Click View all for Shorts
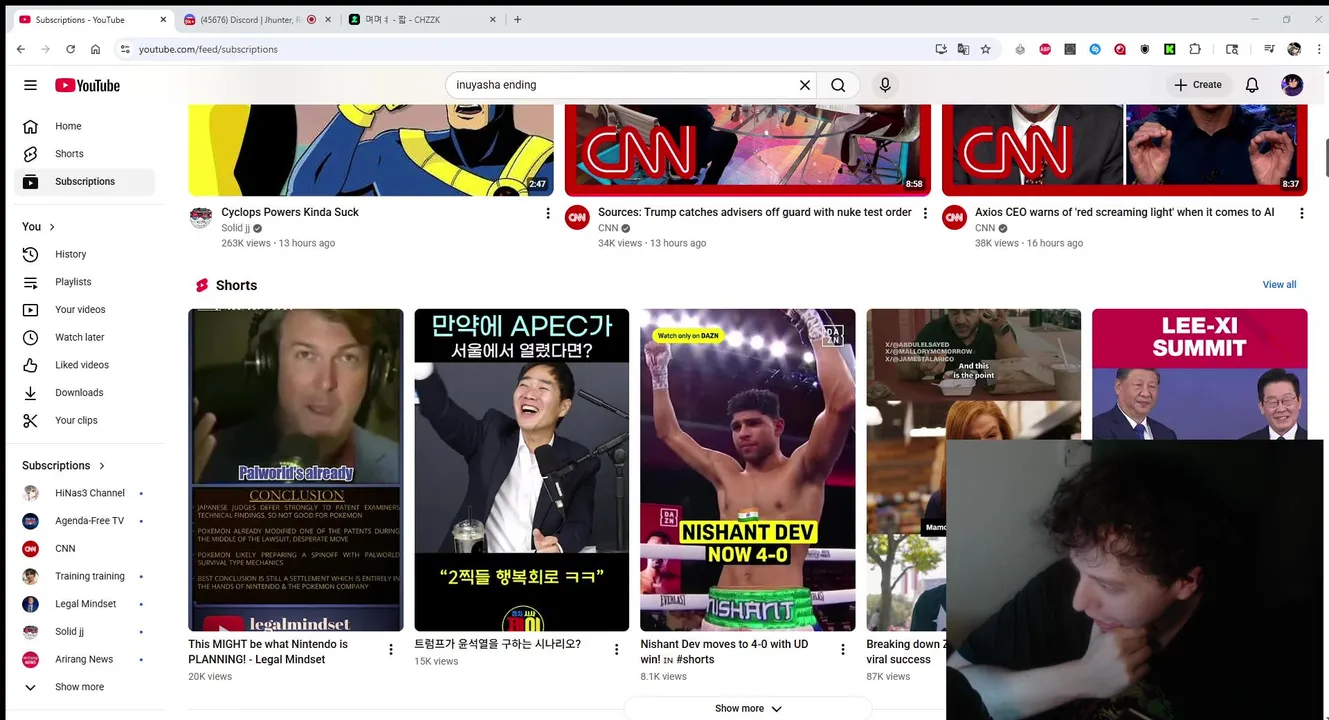 point(1279,285)
